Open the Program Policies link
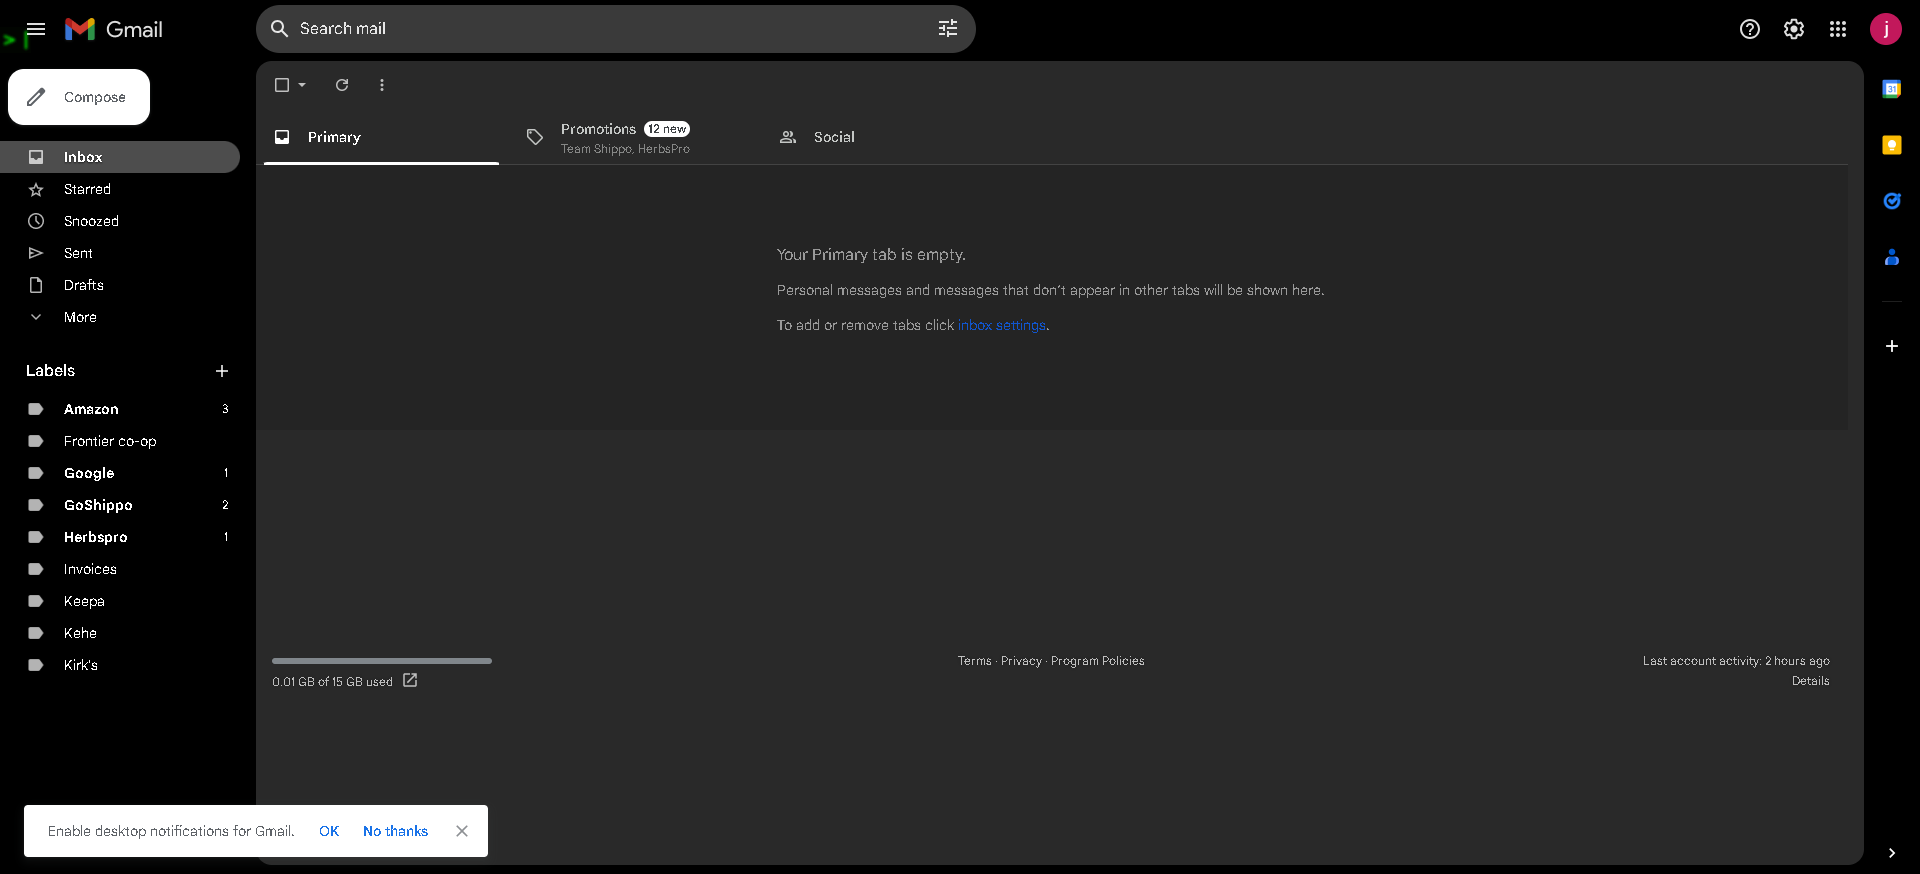 1098,661
